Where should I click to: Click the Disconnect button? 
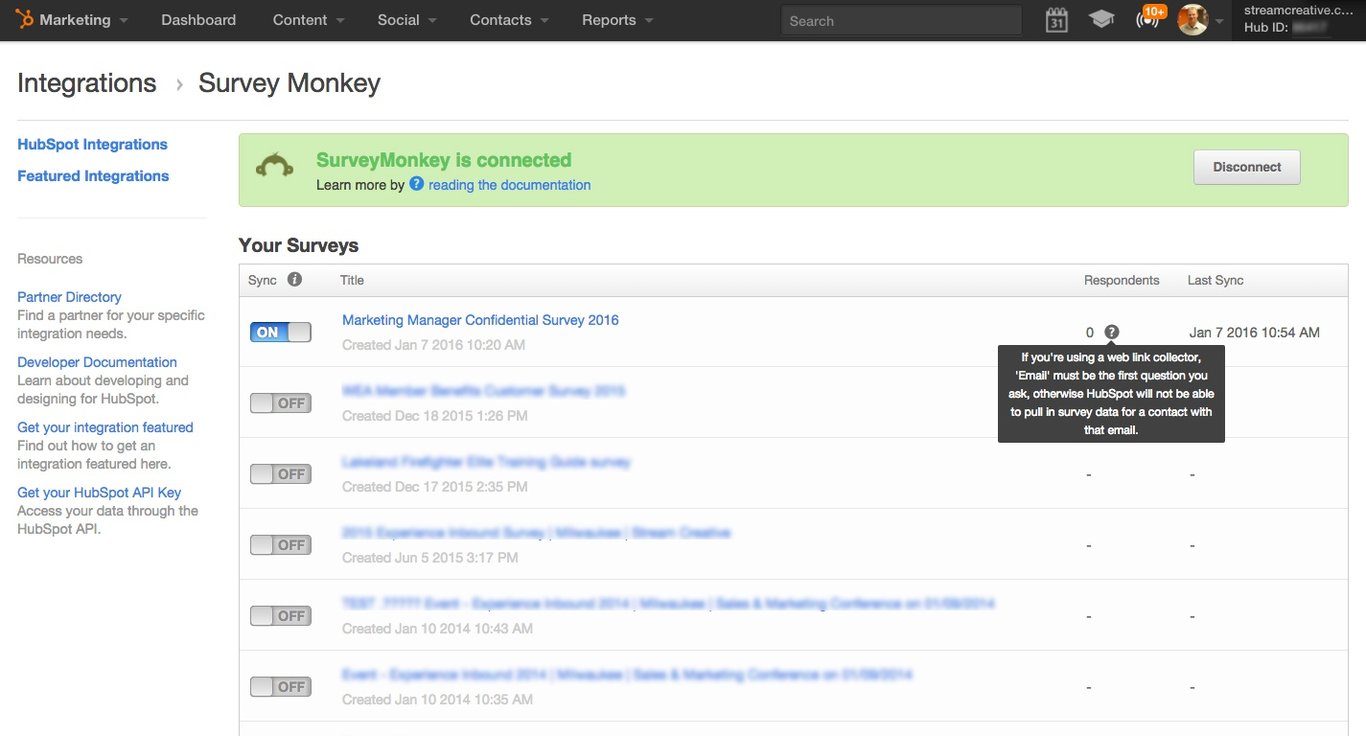pos(1246,167)
